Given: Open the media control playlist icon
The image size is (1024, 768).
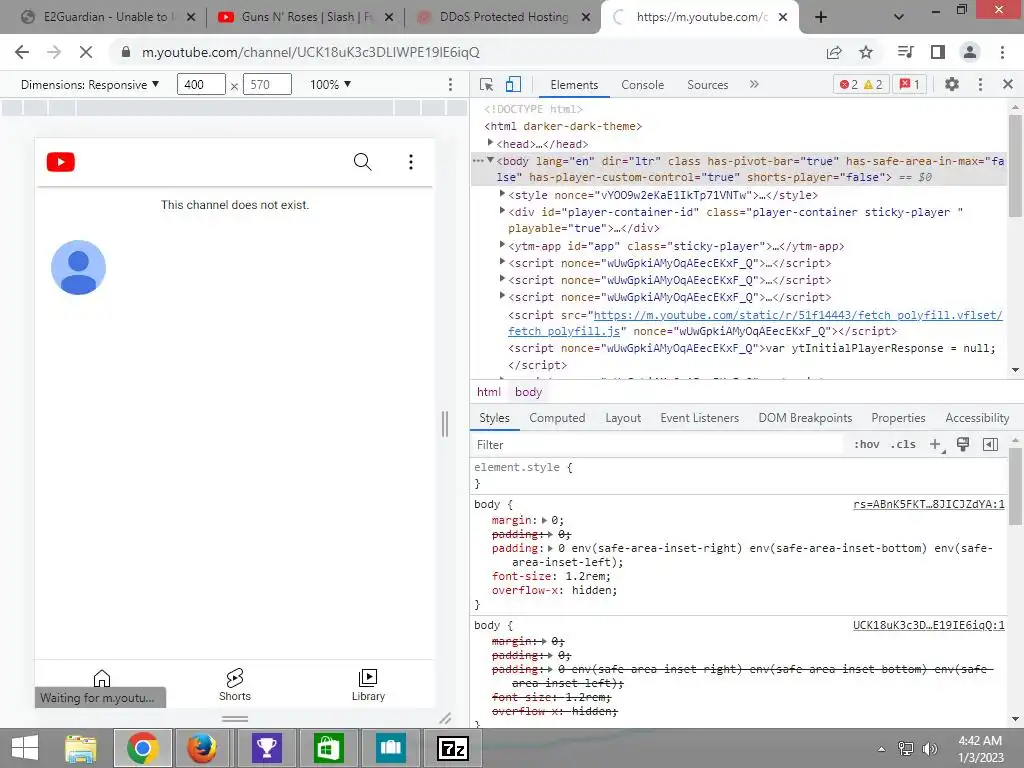Looking at the screenshot, I should point(905,52).
